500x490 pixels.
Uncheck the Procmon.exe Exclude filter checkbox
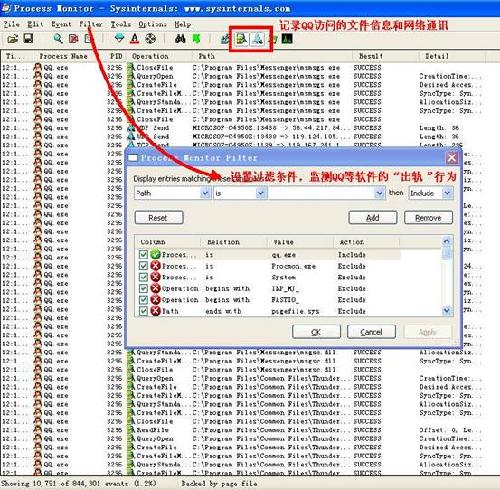(143, 266)
